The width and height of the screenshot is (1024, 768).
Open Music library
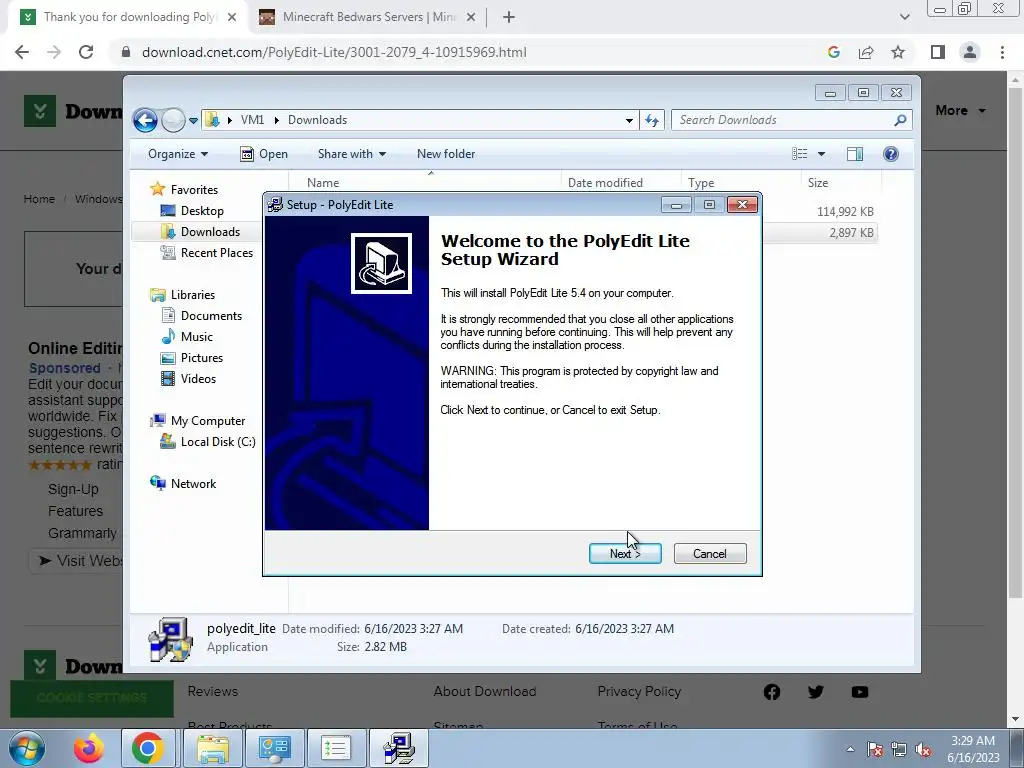coord(196,337)
